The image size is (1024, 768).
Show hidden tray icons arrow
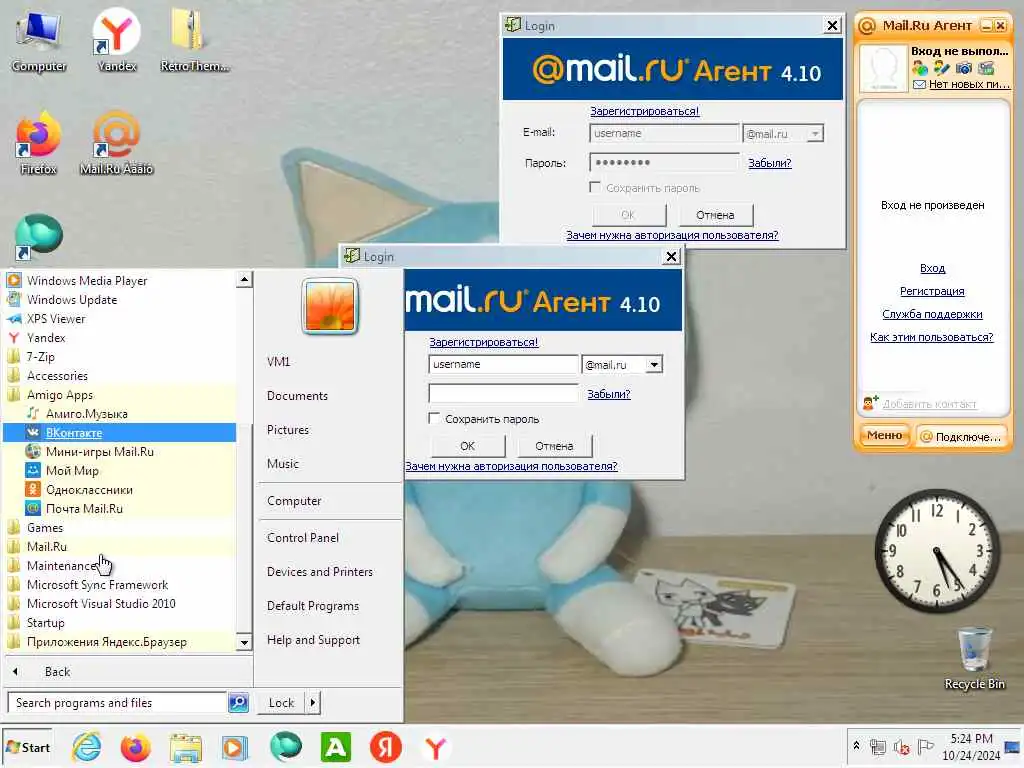click(x=856, y=746)
